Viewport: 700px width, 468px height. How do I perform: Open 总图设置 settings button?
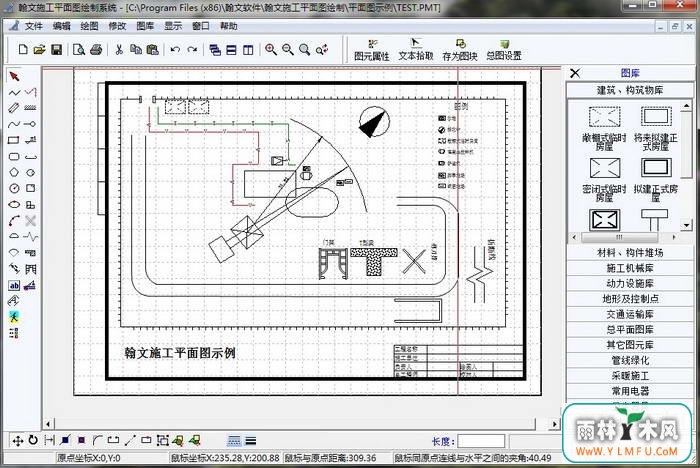tap(504, 50)
